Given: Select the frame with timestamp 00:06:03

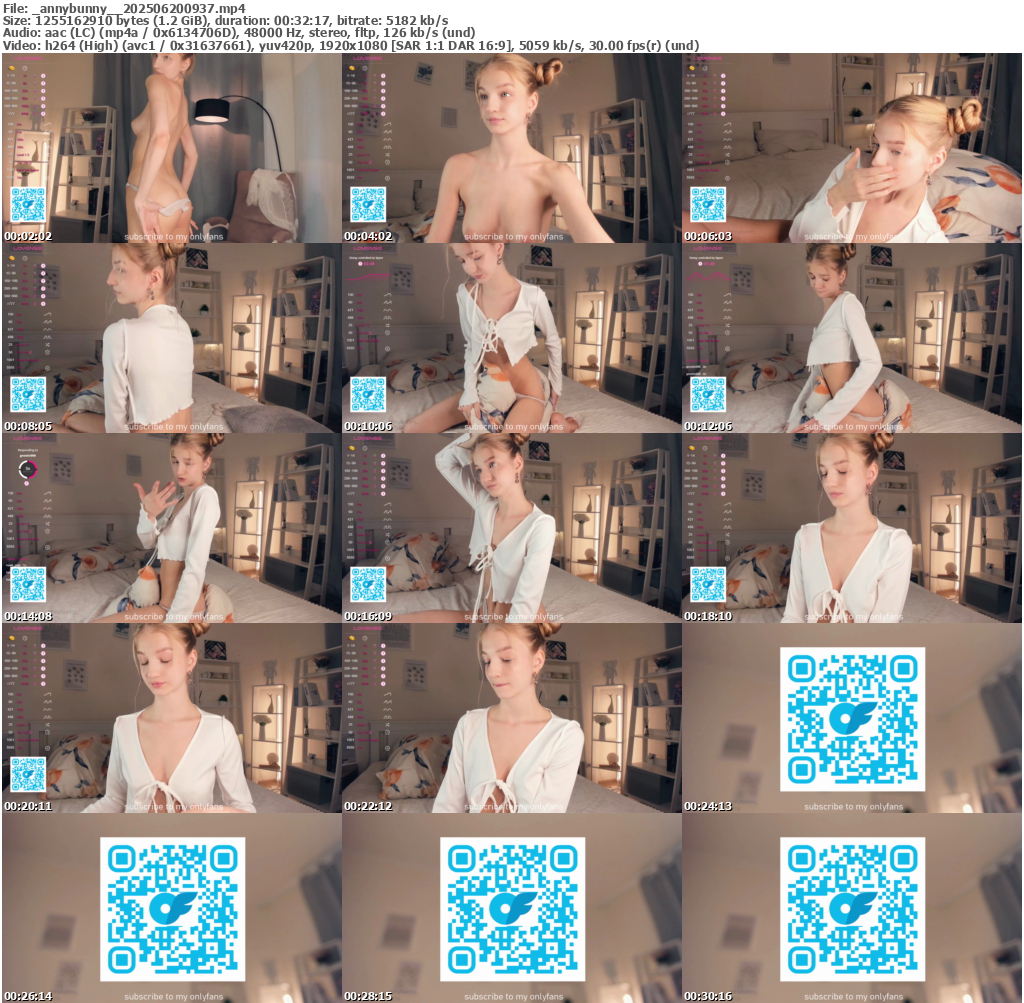Looking at the screenshot, I should click(x=852, y=148).
